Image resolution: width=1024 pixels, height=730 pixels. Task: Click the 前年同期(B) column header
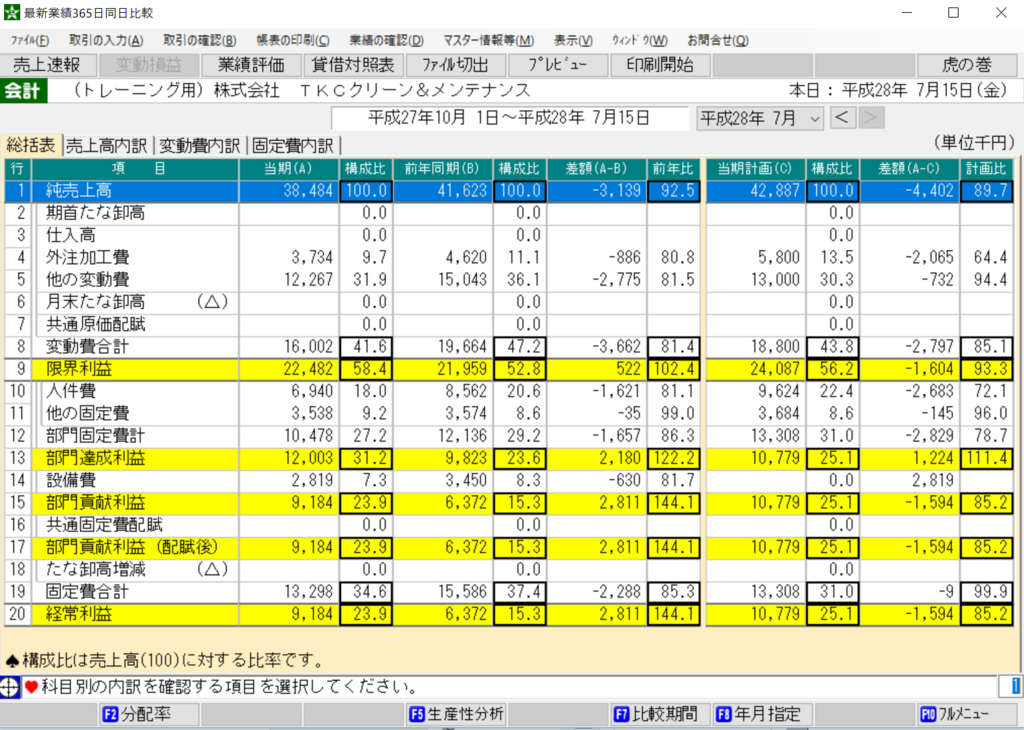point(442,168)
